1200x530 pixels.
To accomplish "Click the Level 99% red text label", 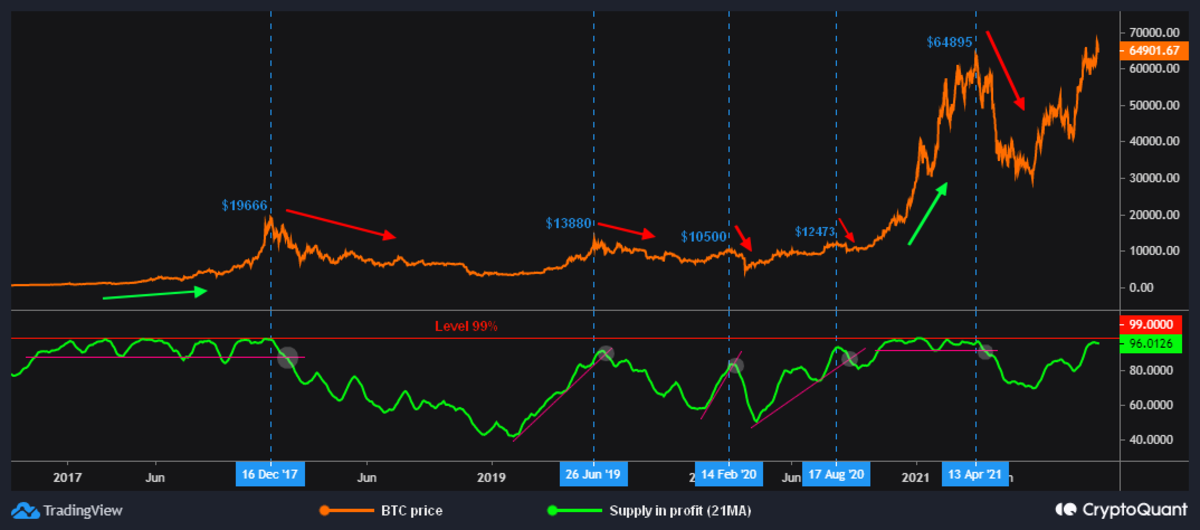I will (466, 327).
